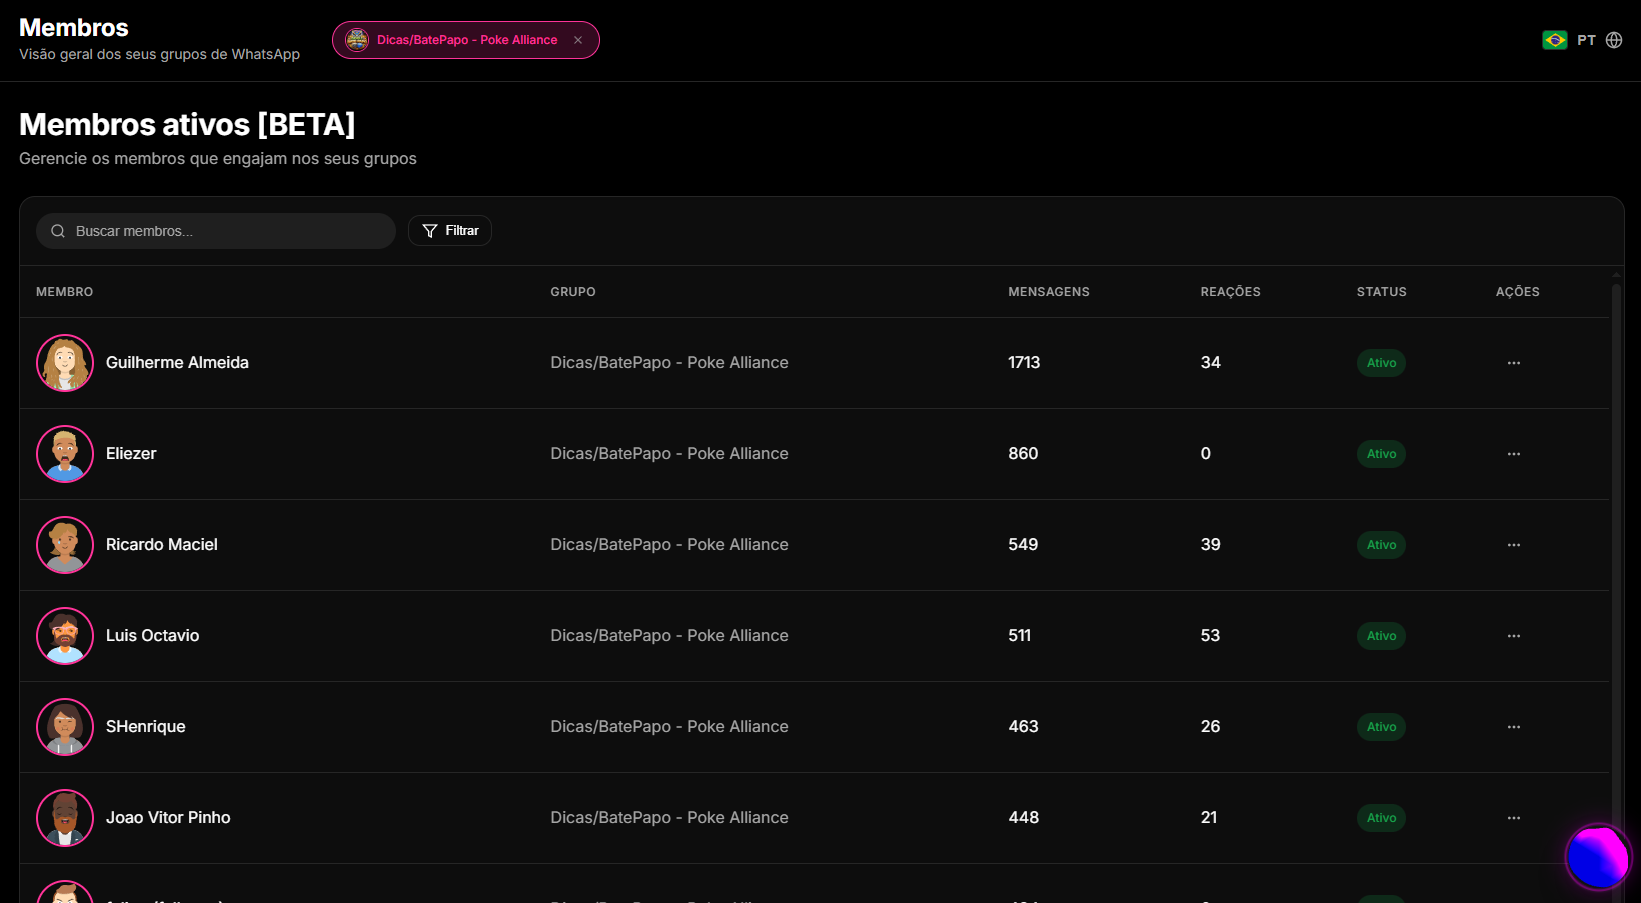Click message count 511
Image resolution: width=1641 pixels, height=903 pixels.
point(1019,636)
